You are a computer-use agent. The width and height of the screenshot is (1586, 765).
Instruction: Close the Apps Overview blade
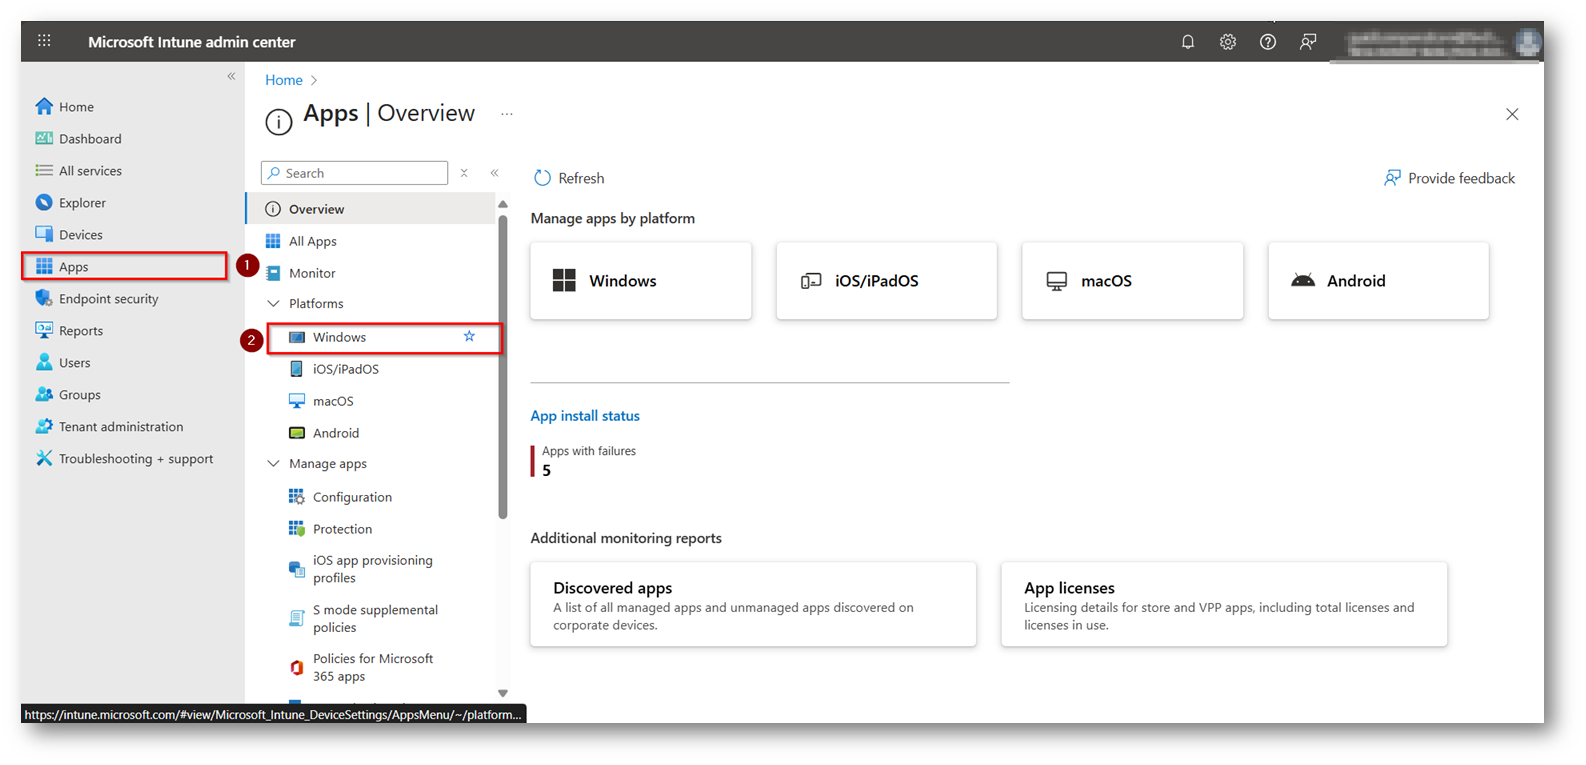[1512, 114]
